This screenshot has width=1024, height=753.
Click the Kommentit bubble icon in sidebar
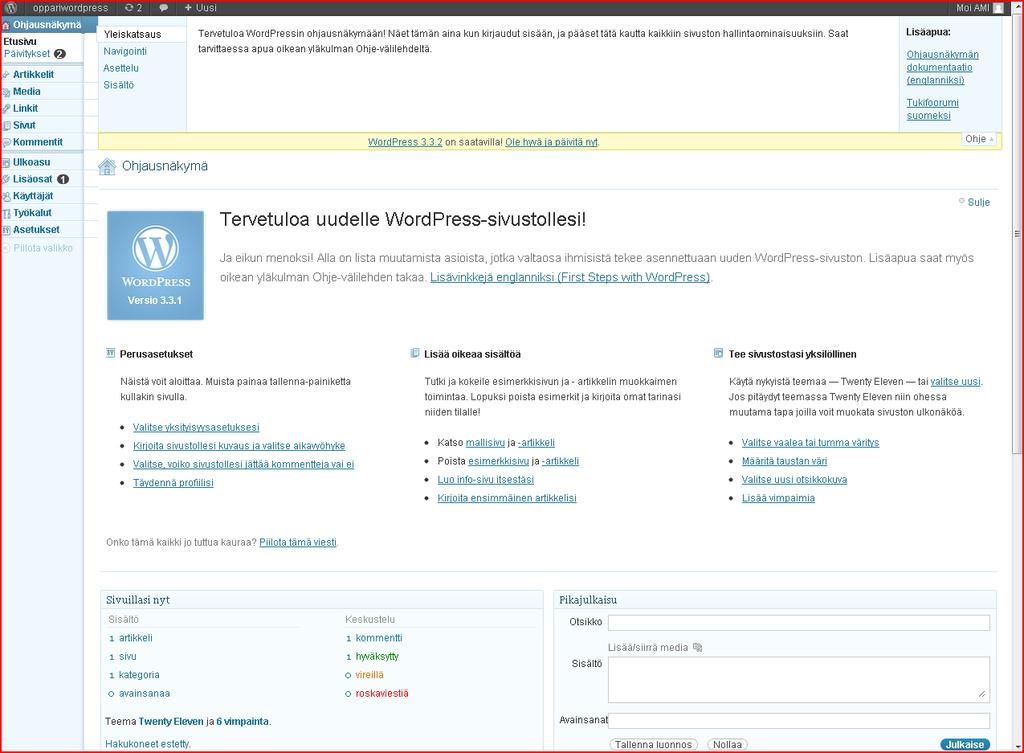6,142
